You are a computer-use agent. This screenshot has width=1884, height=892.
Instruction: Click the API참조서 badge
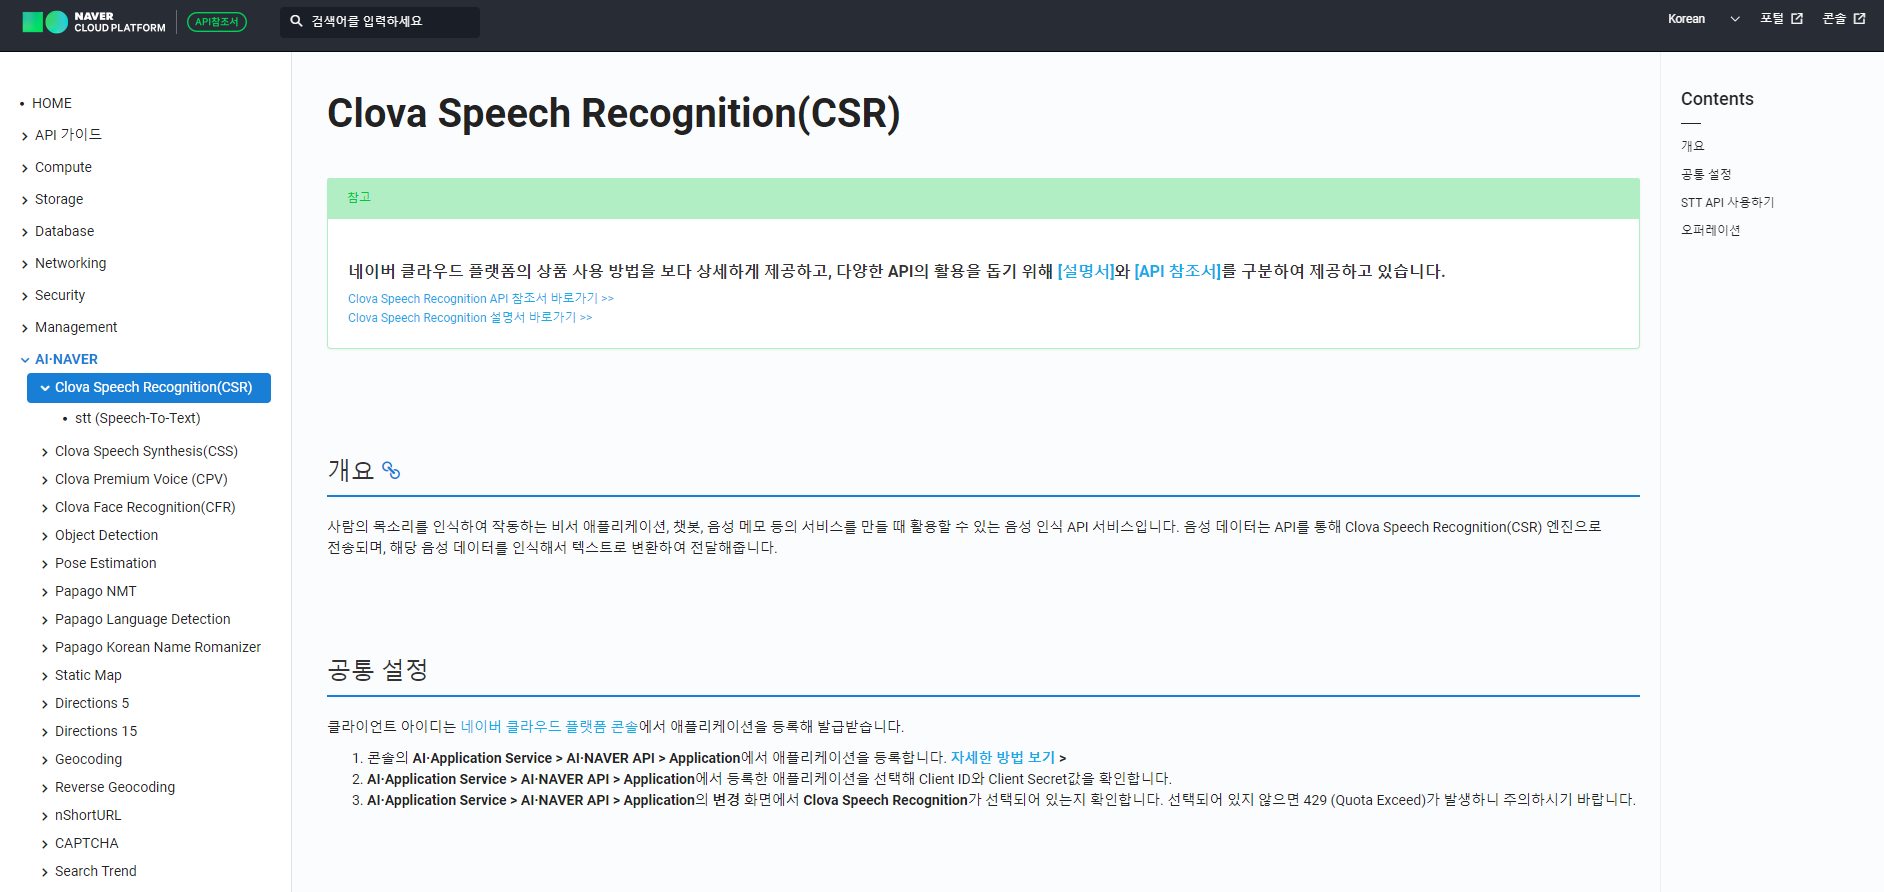tap(217, 22)
